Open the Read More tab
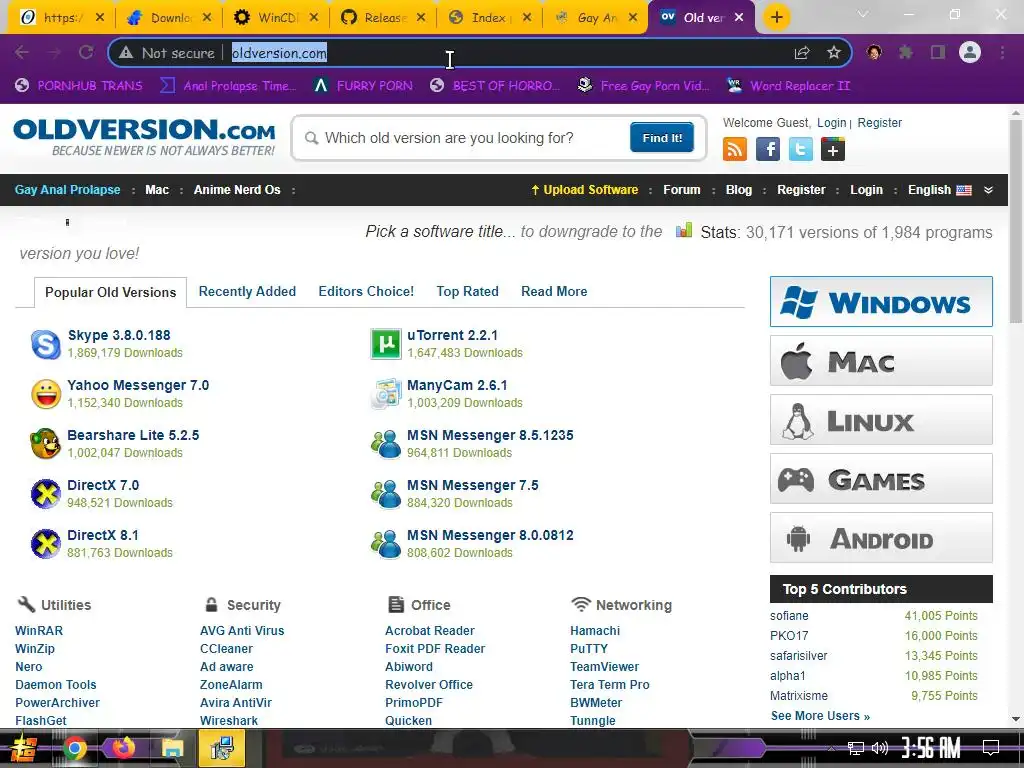Screen dimensions: 1024x768 click(x=554, y=291)
